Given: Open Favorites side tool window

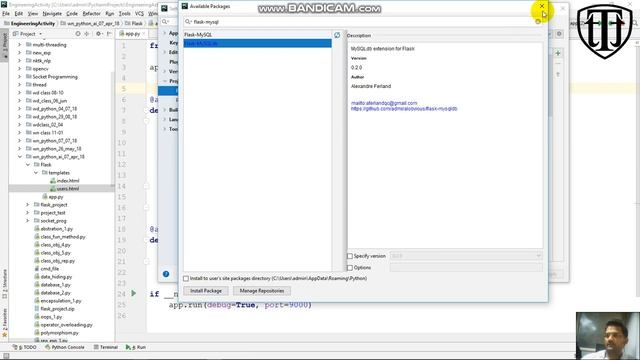Looking at the screenshot, I should tap(4, 322).
